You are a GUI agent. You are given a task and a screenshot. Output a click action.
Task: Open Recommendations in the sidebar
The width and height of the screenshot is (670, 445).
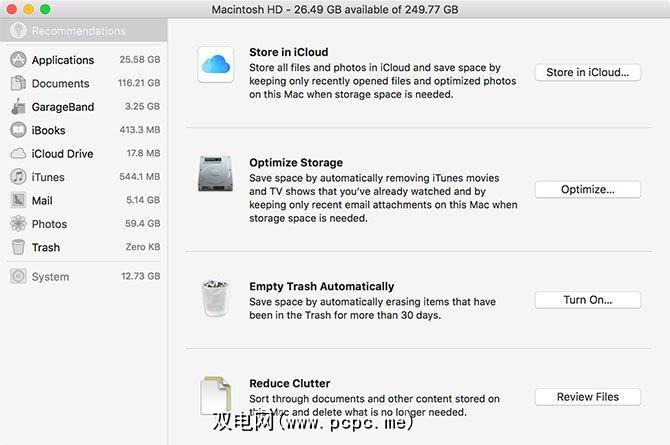(x=83, y=31)
